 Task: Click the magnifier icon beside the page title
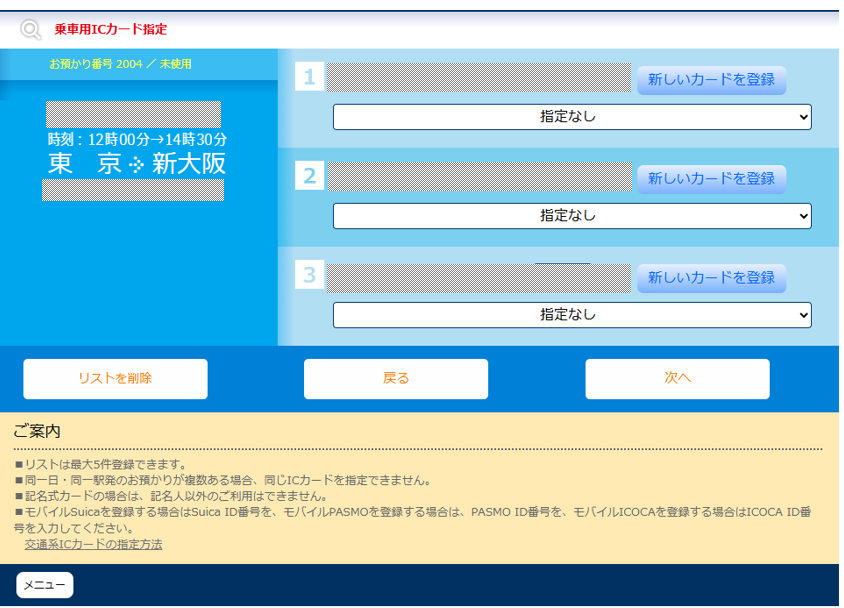[31, 29]
